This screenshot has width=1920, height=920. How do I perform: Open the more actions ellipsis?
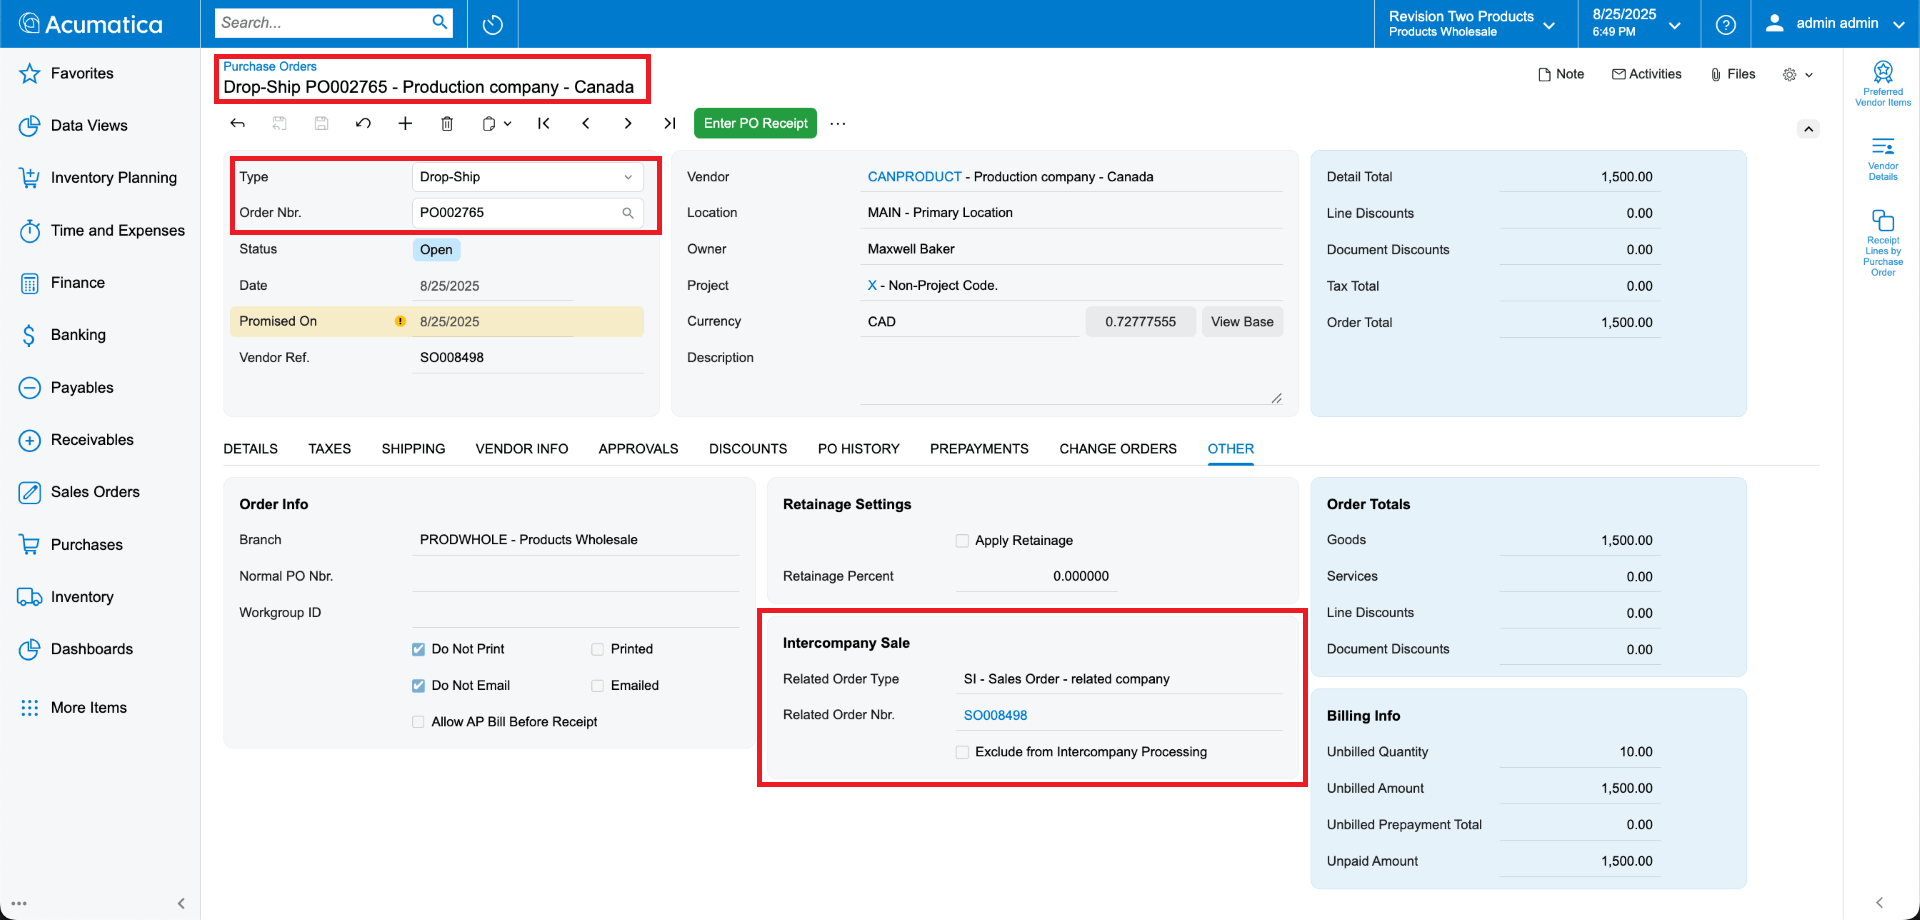click(x=838, y=123)
